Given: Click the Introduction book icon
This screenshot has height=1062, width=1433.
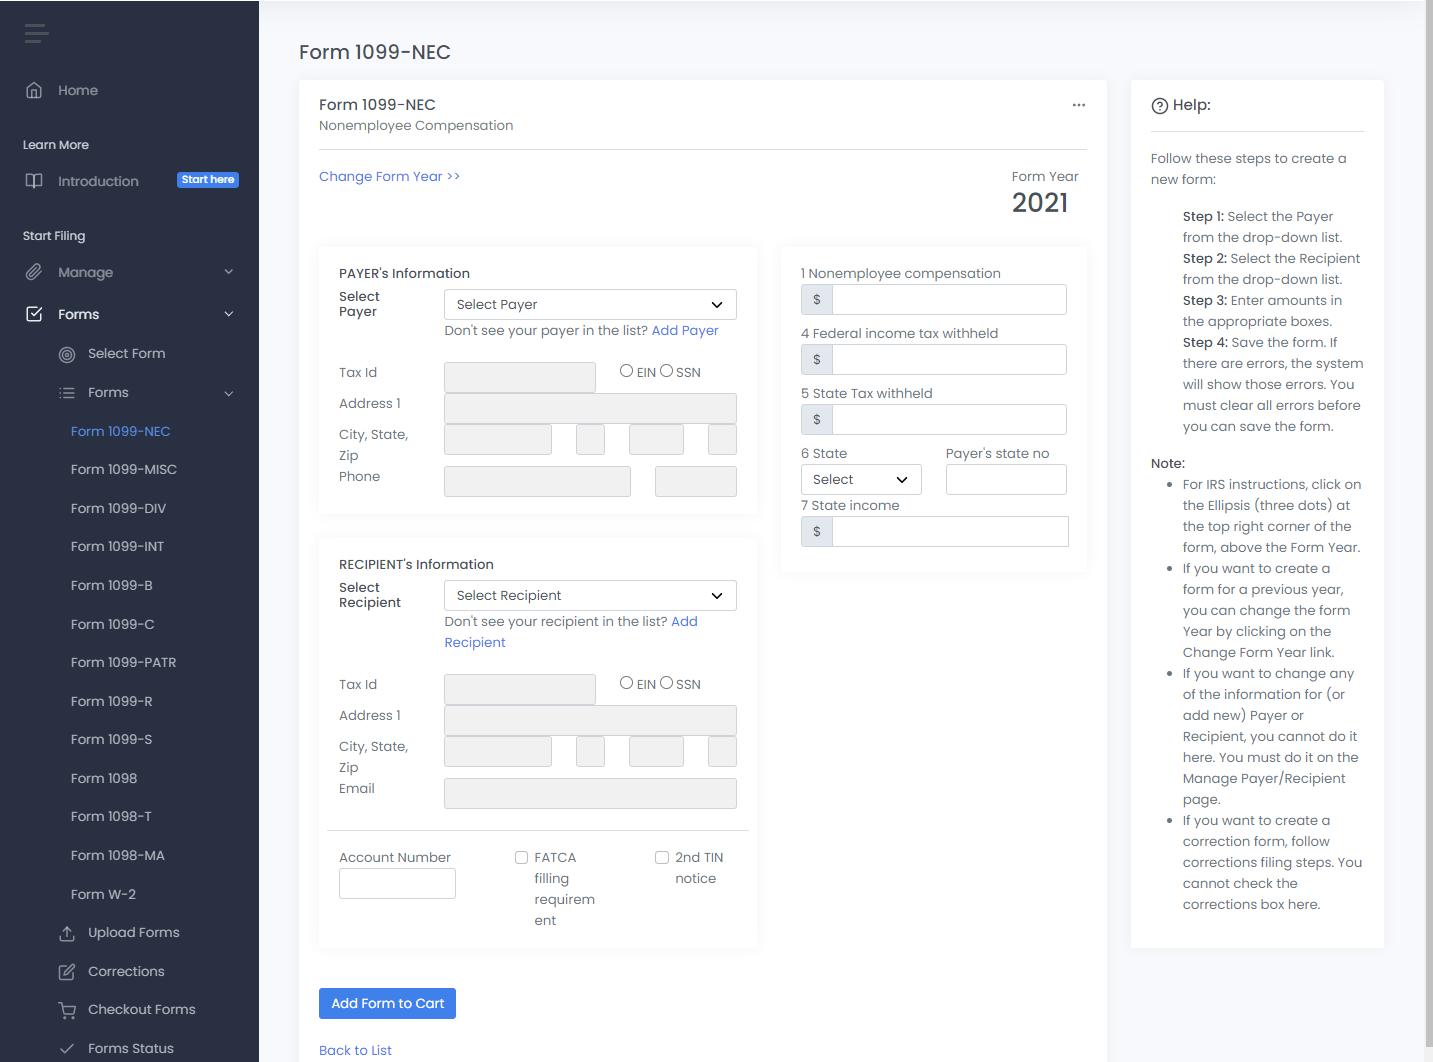Looking at the screenshot, I should pyautogui.click(x=34, y=181).
